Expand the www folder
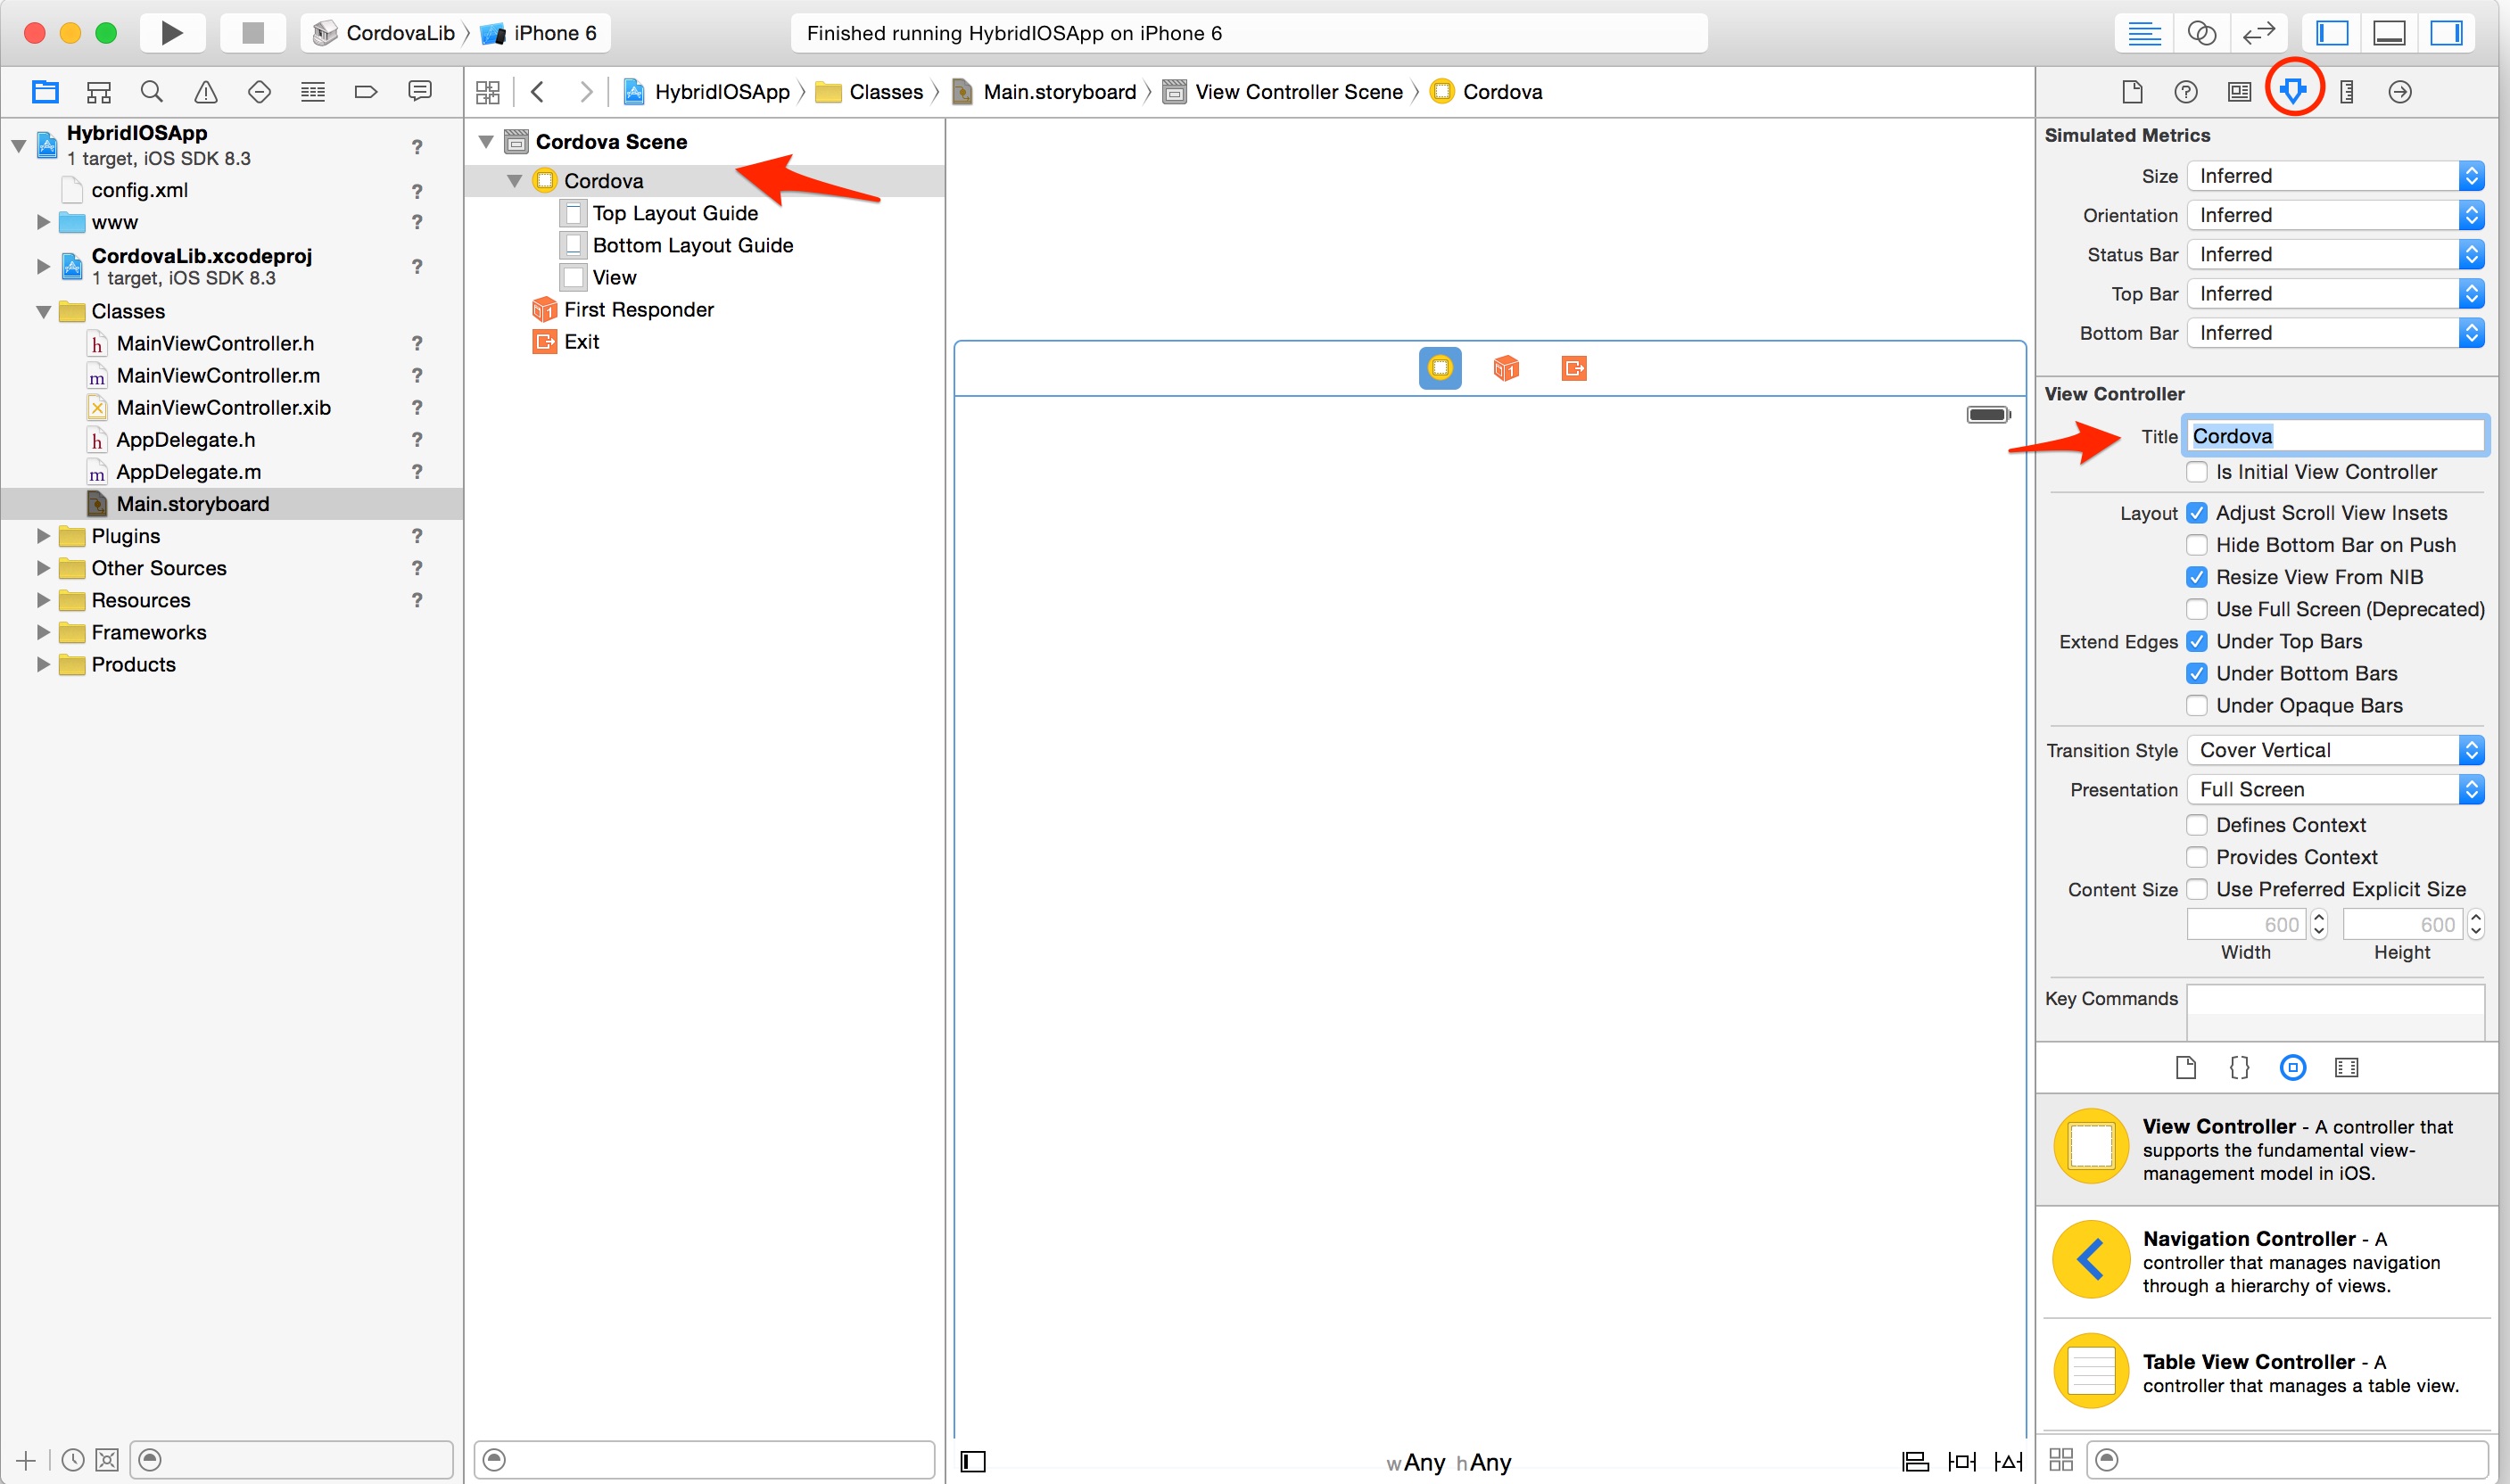This screenshot has height=1484, width=2510. point(43,222)
